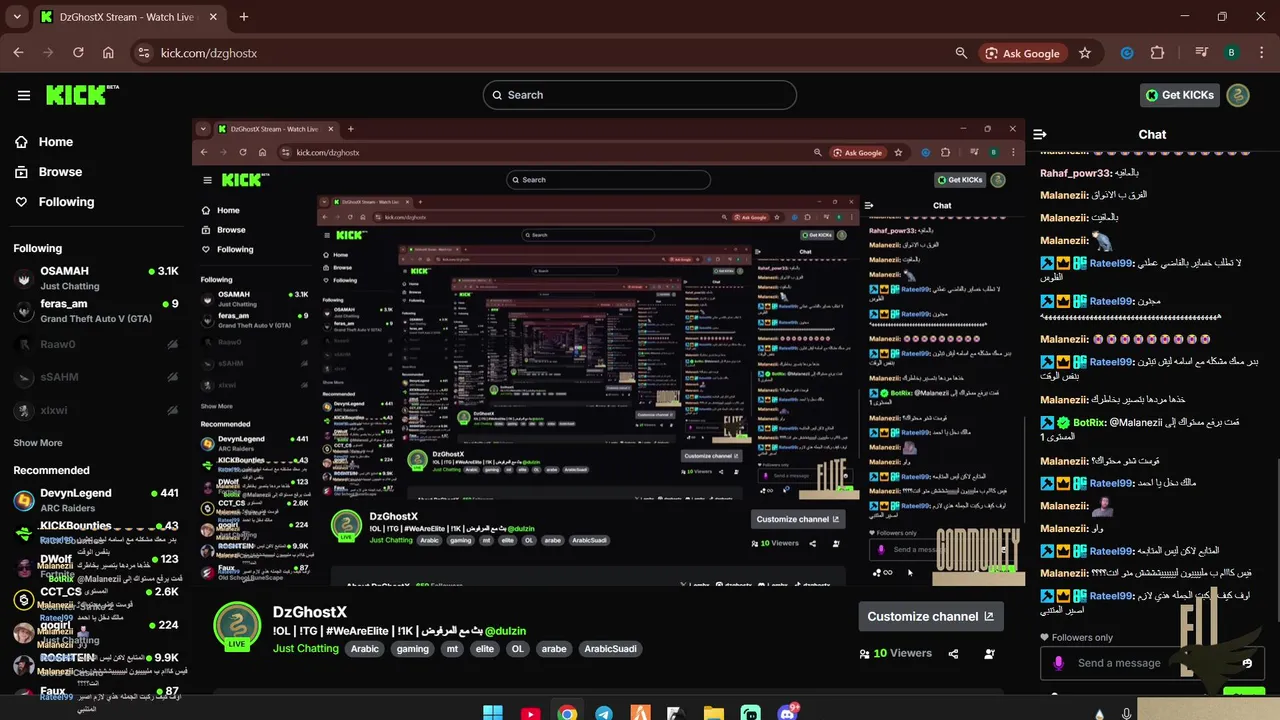
Task: Click the Arabic tag
Action: [x=365, y=649]
